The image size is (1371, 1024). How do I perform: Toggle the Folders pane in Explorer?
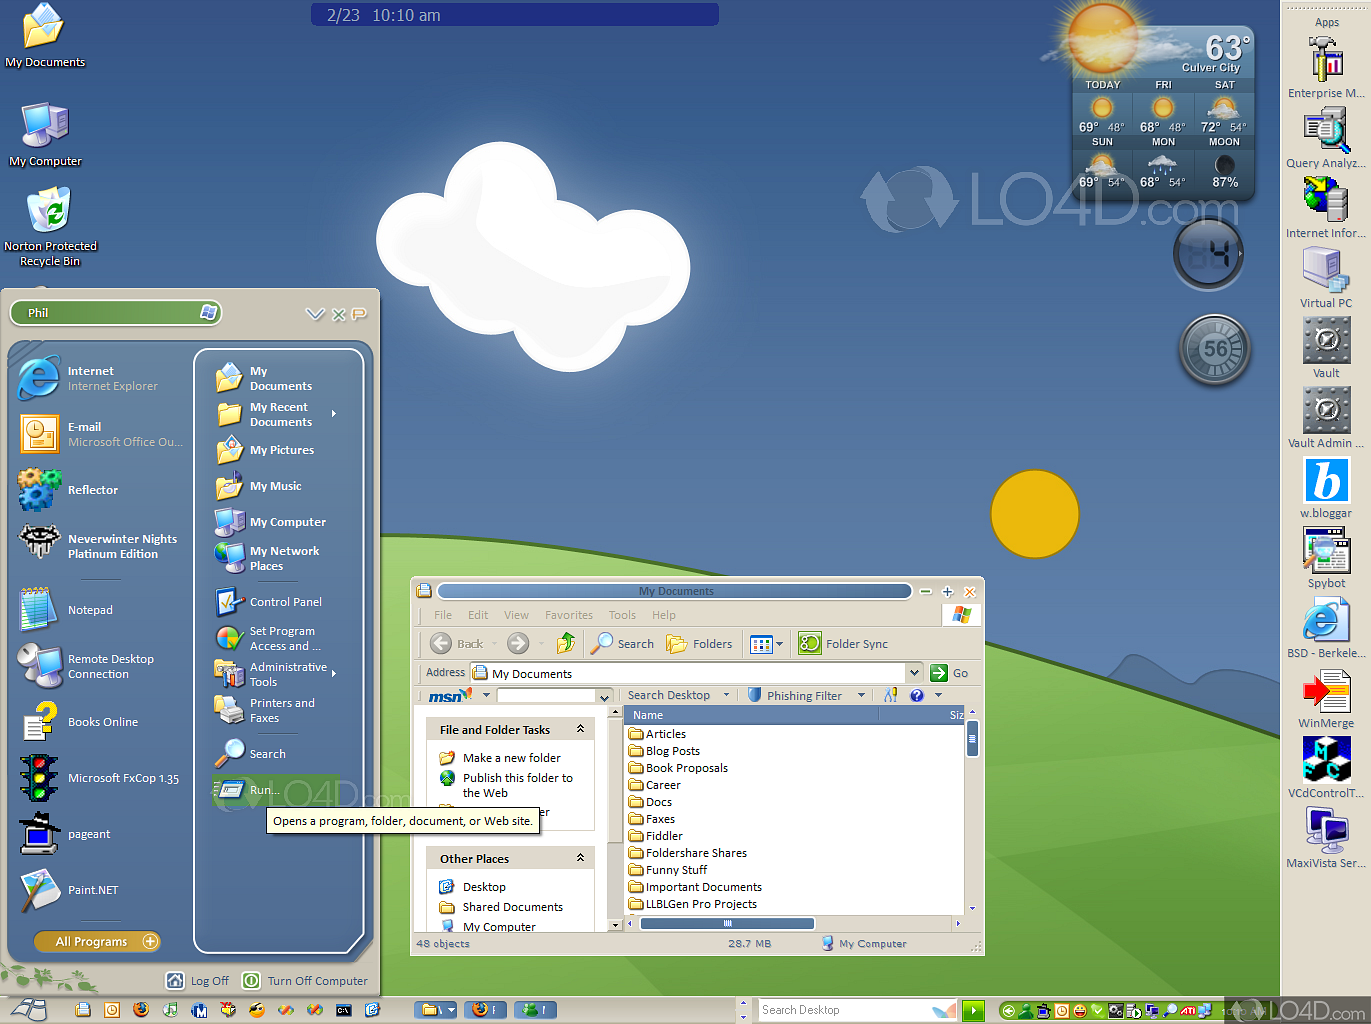click(700, 644)
